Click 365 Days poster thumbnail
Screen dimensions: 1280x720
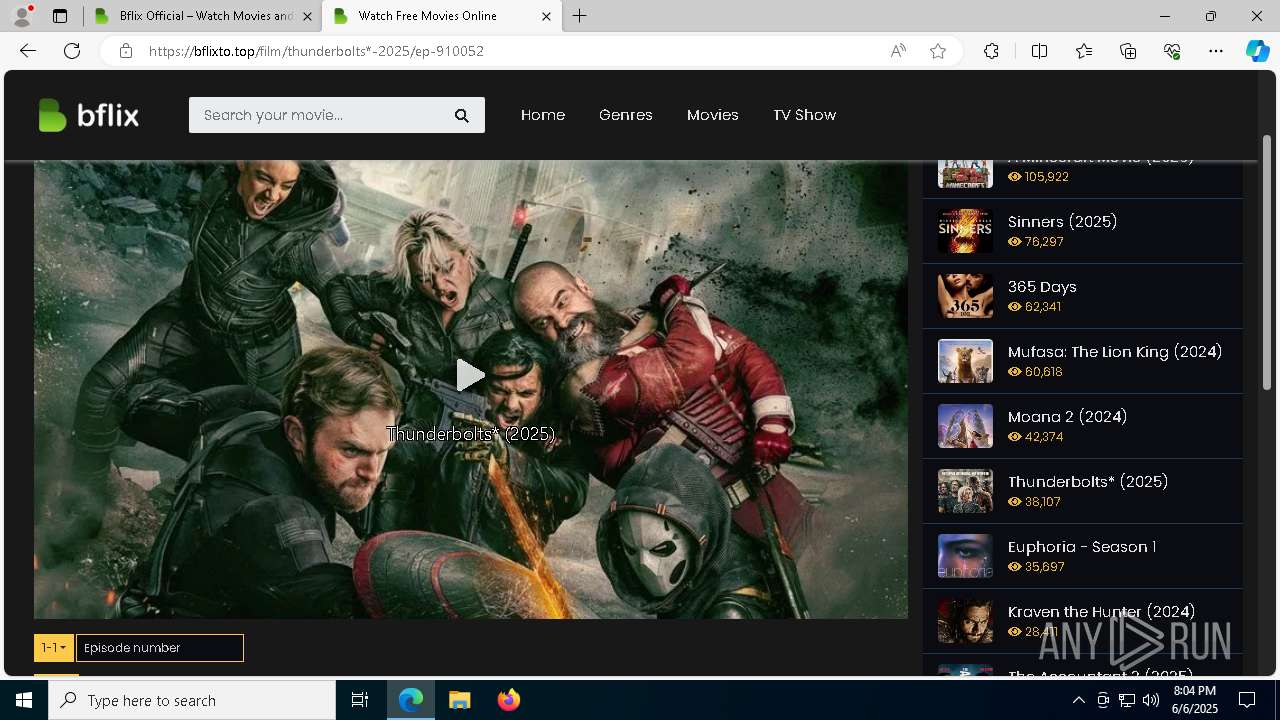pyautogui.click(x=965, y=296)
